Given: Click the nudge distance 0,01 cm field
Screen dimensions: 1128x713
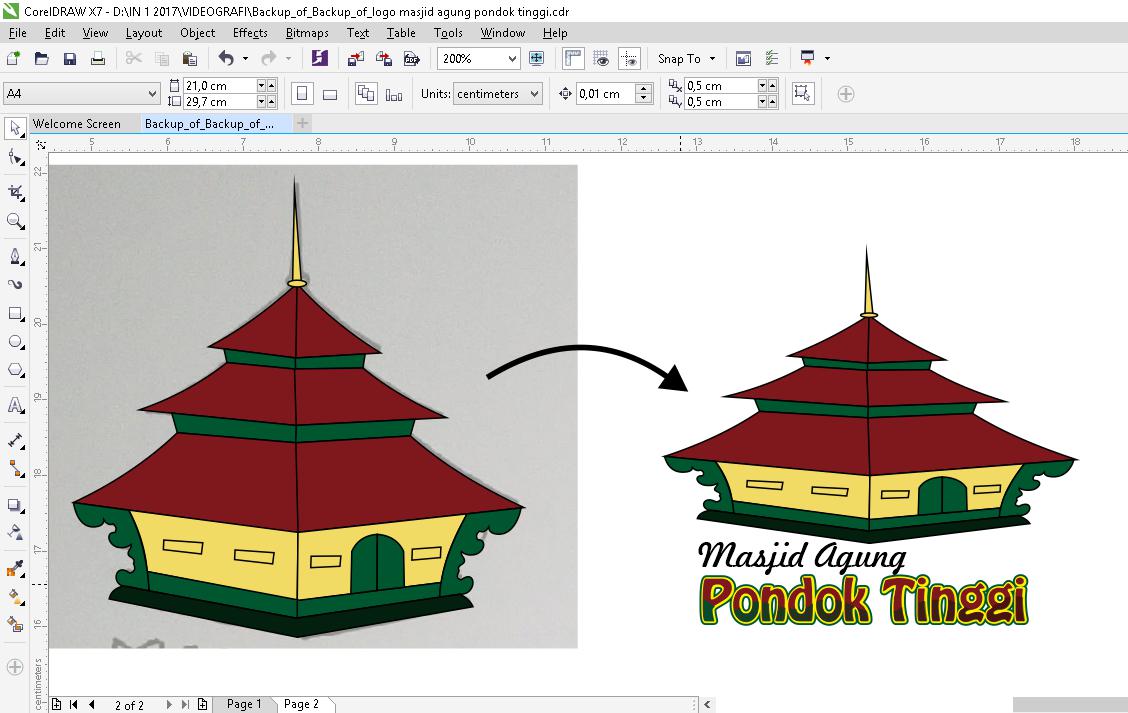Looking at the screenshot, I should click(605, 94).
